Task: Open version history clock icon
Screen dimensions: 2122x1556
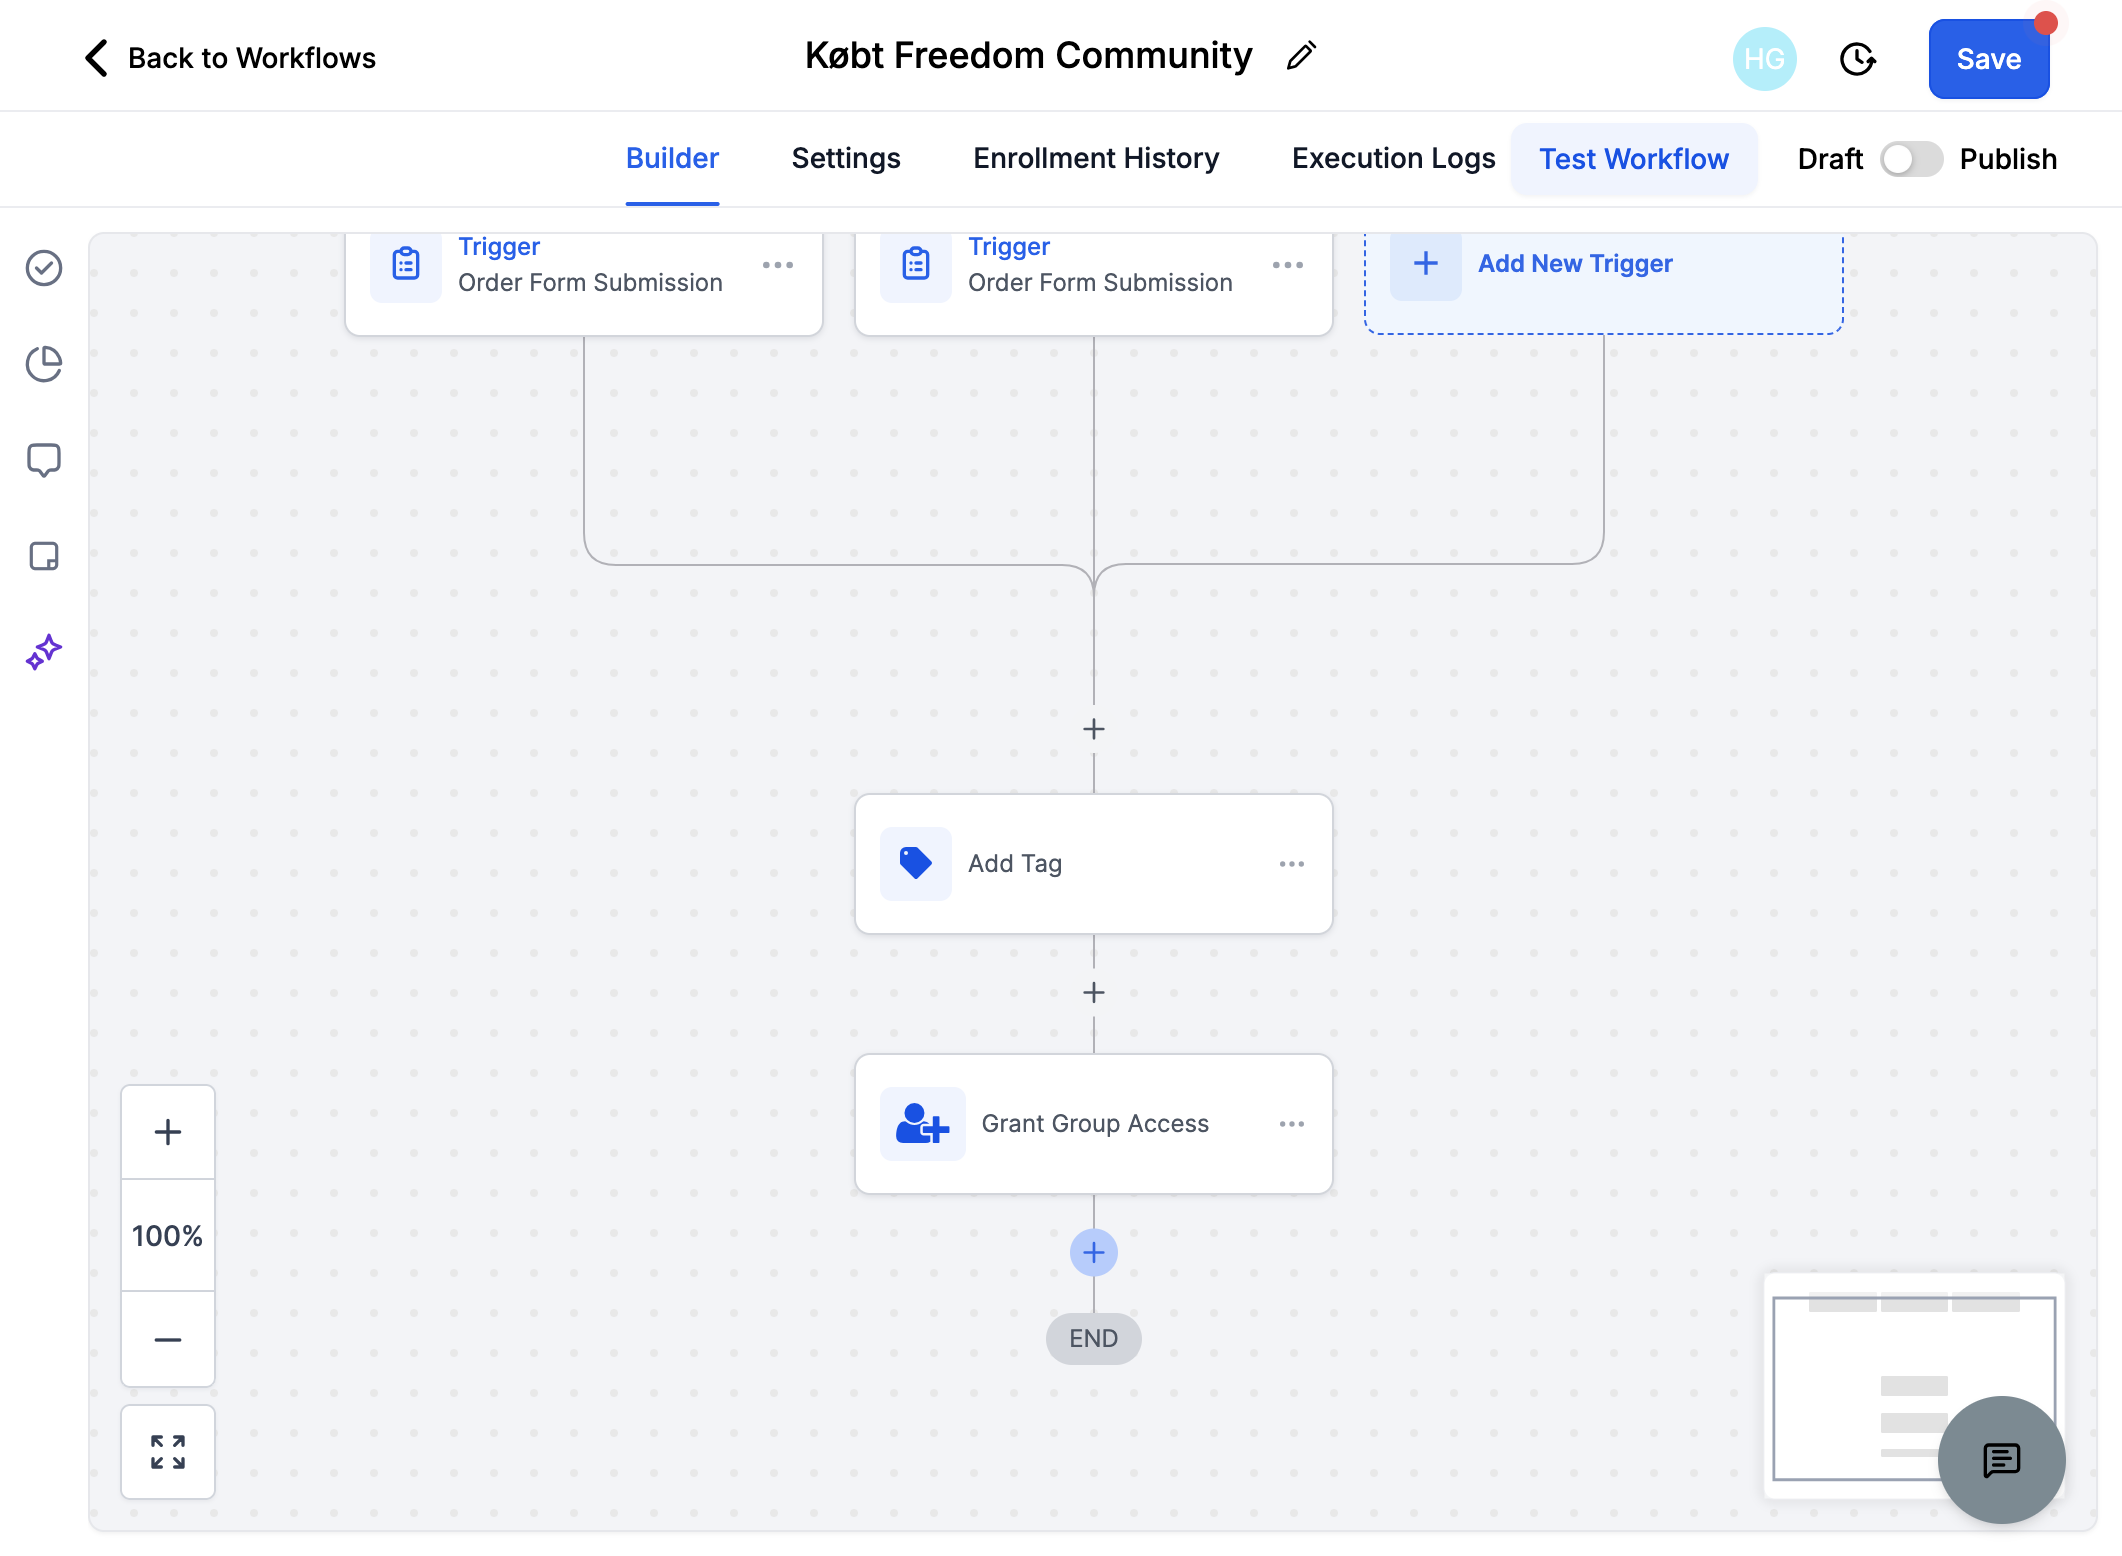Action: (x=1857, y=59)
